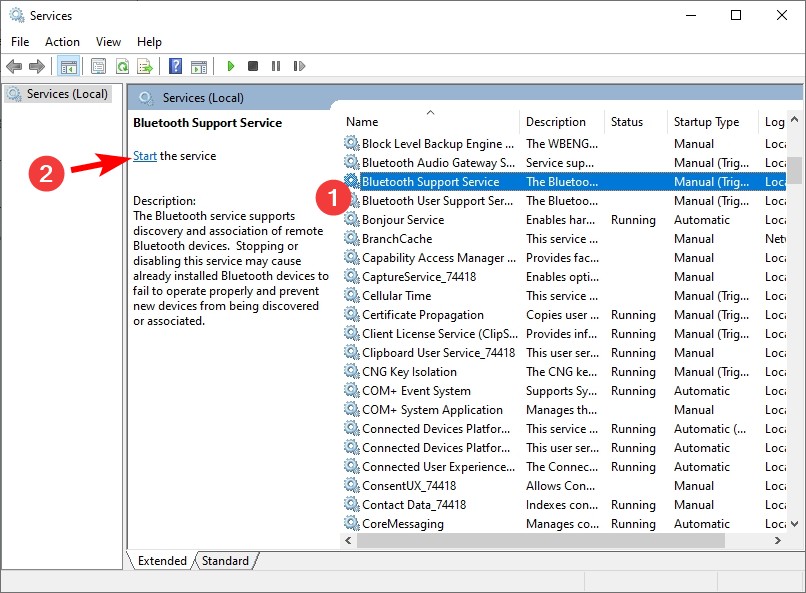Open the File menu

[20, 42]
